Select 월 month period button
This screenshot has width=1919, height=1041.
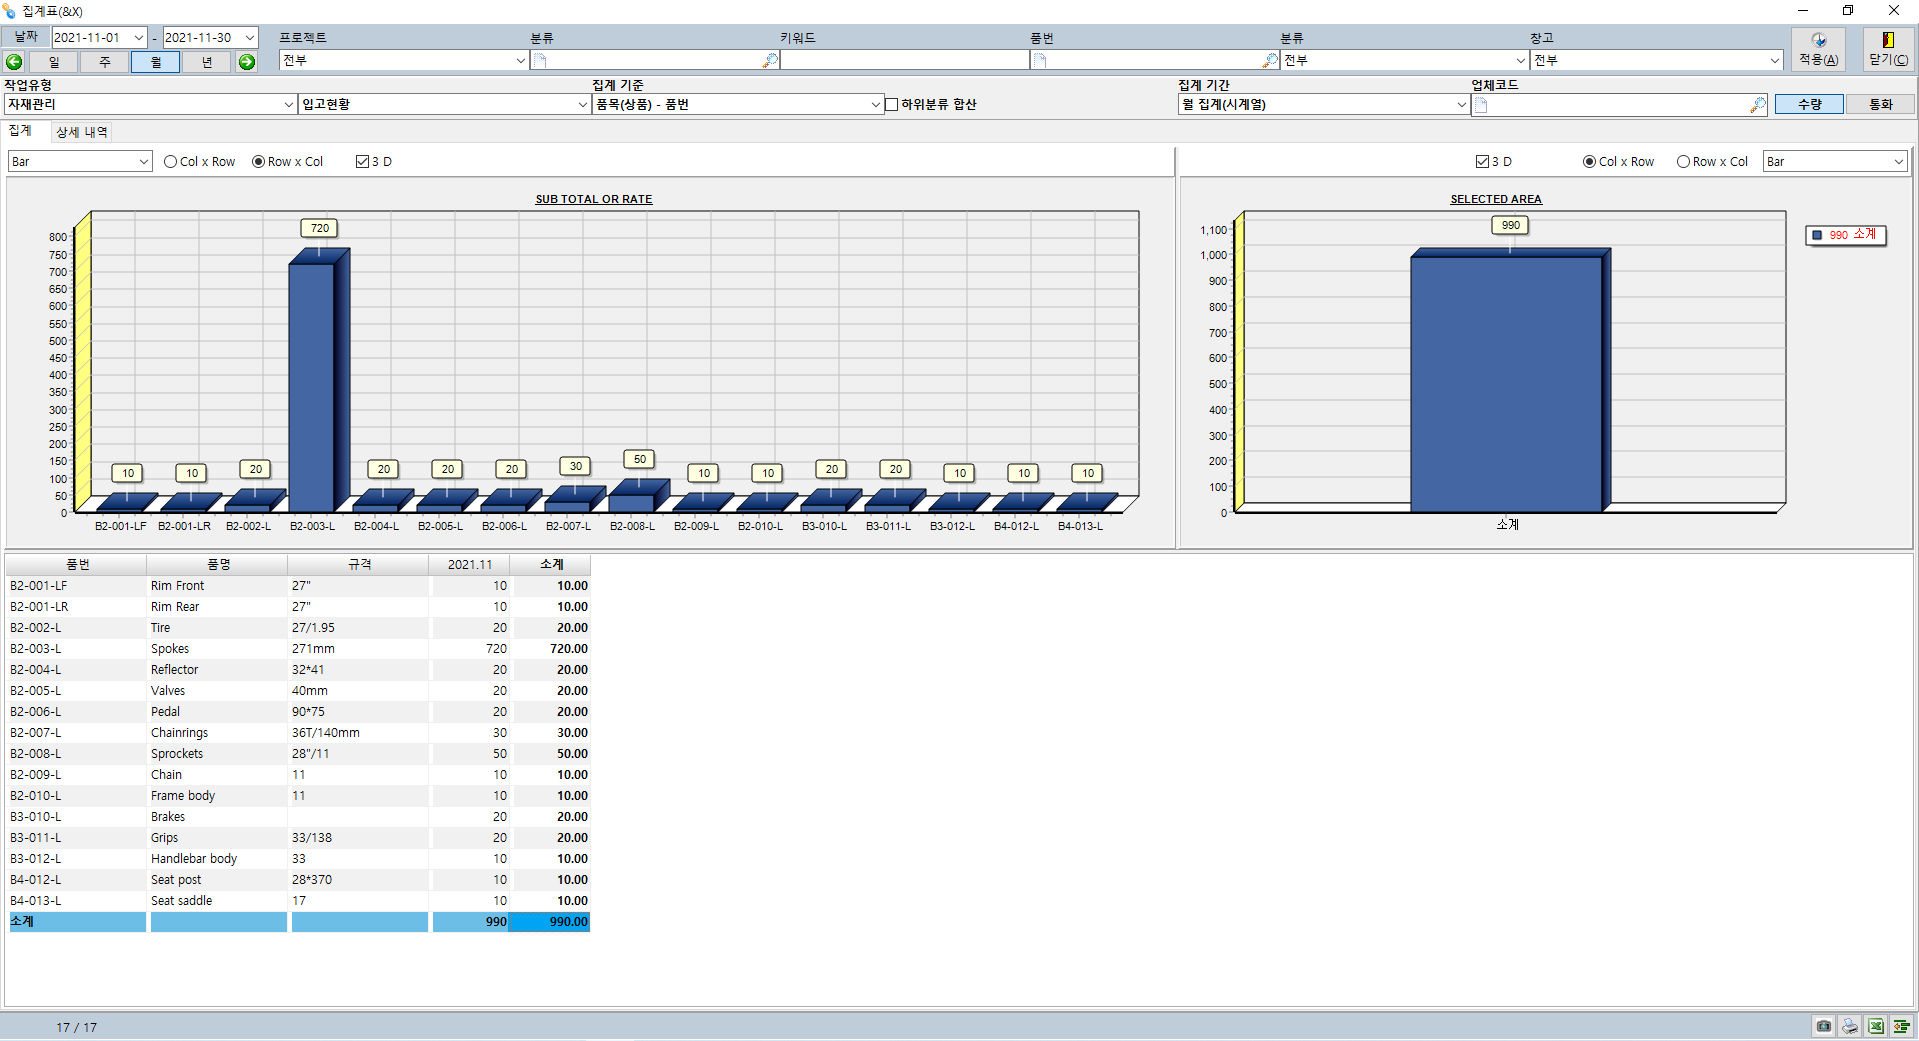pyautogui.click(x=156, y=62)
